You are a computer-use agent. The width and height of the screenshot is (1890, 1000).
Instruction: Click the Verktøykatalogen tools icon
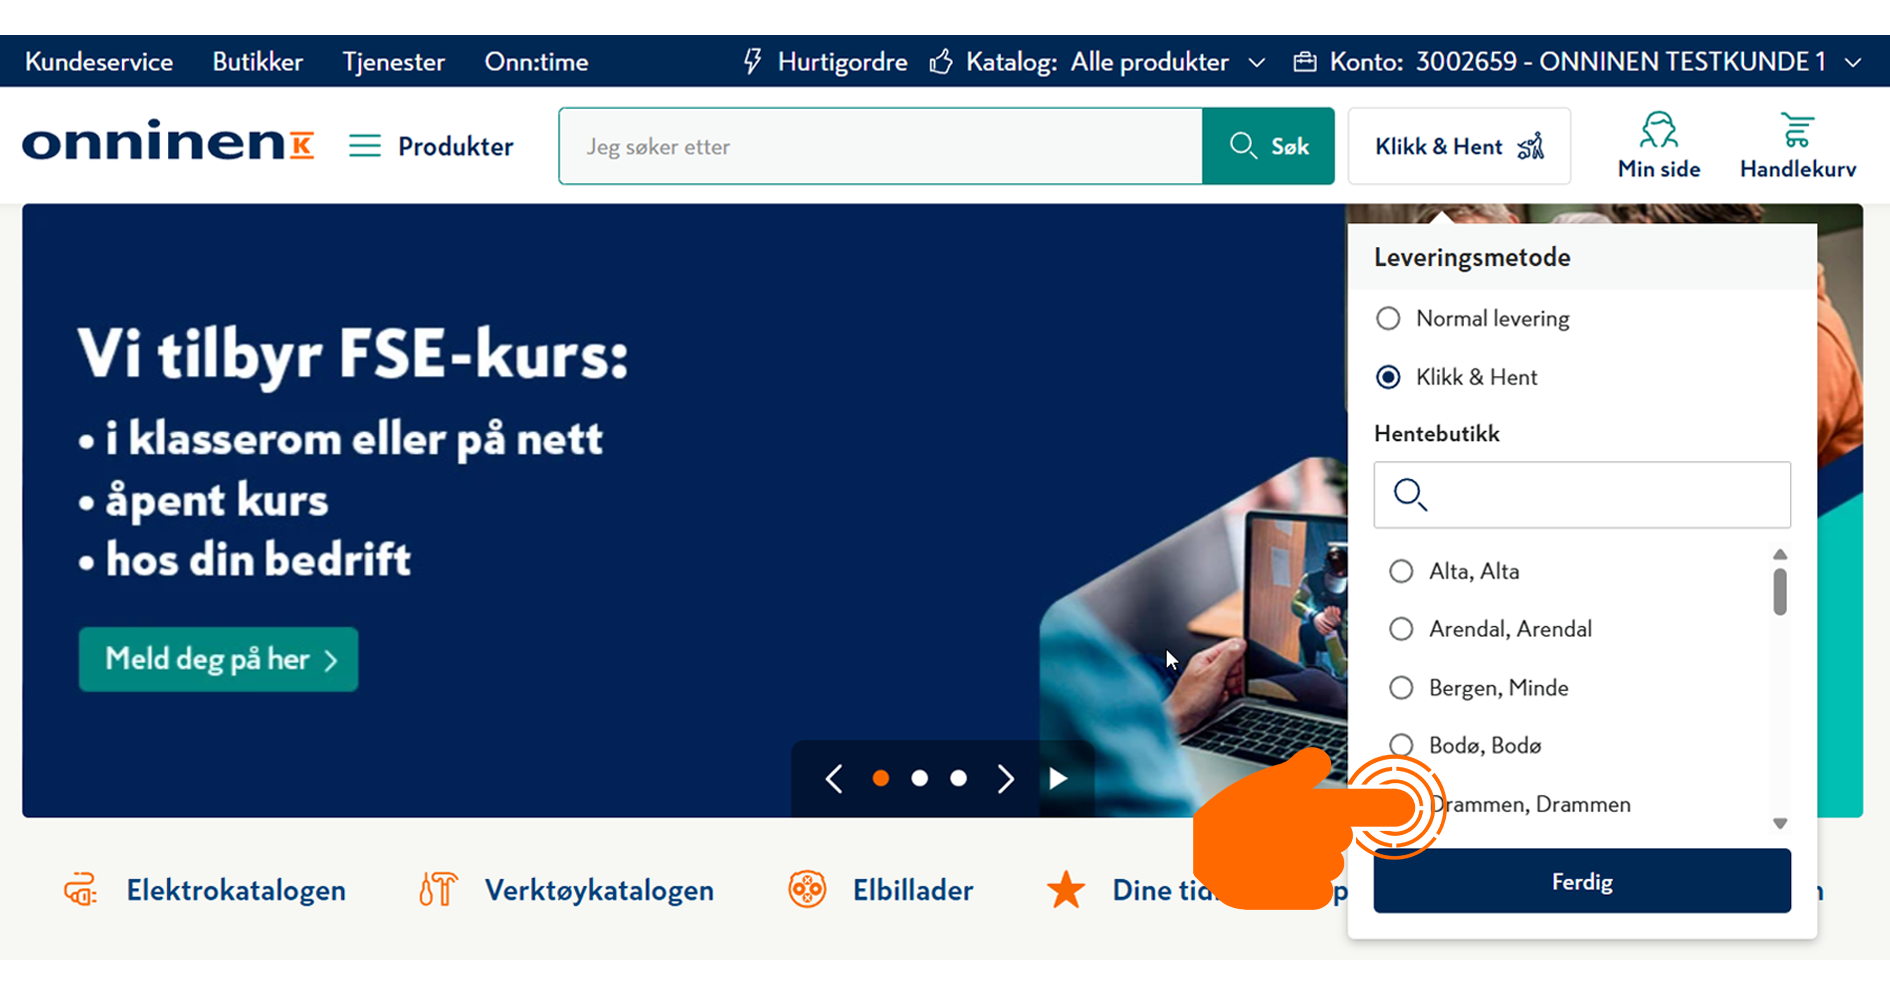pyautogui.click(x=437, y=889)
